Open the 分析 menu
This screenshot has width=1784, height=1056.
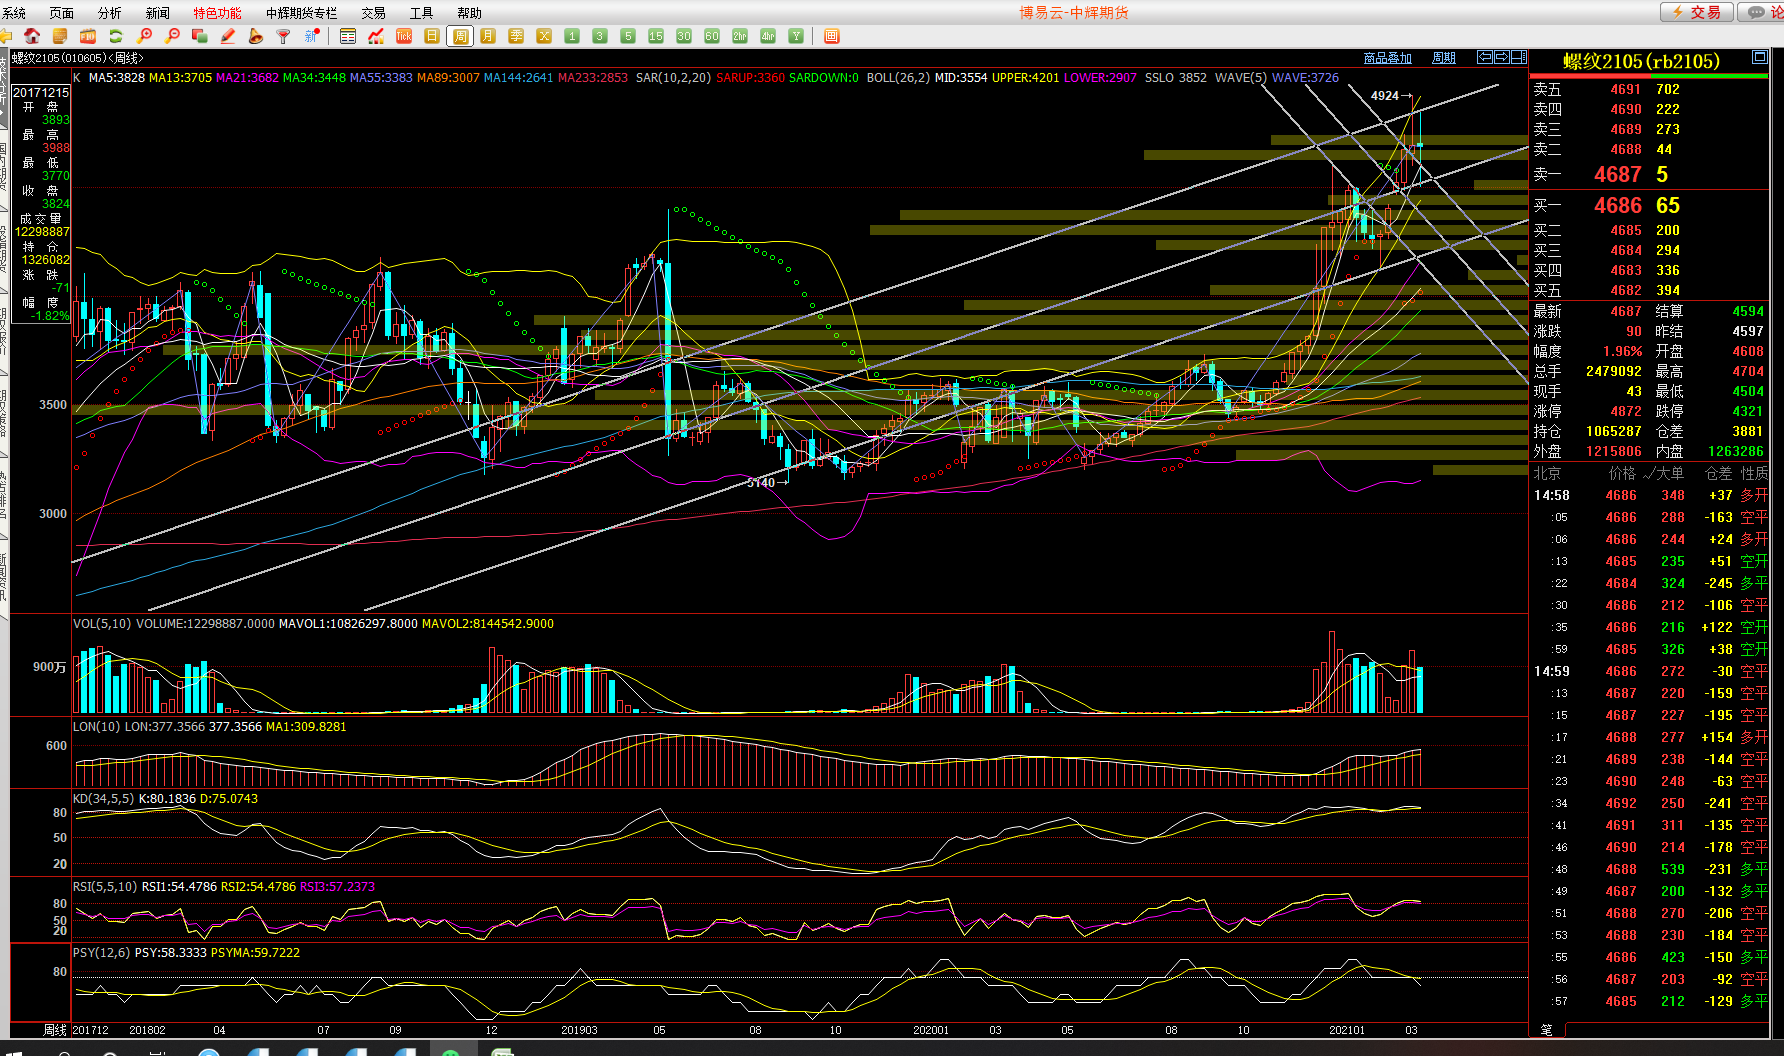(110, 13)
